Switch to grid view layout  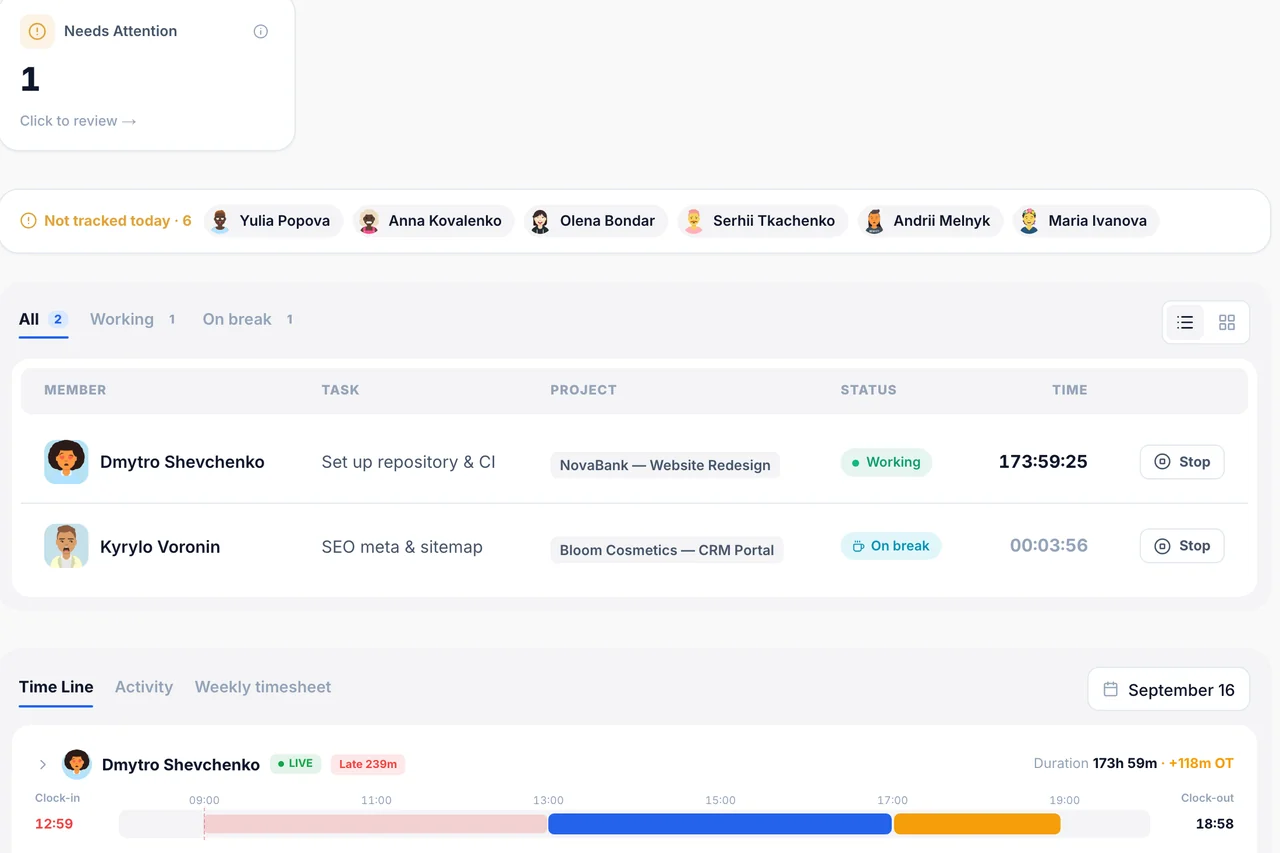(x=1227, y=322)
